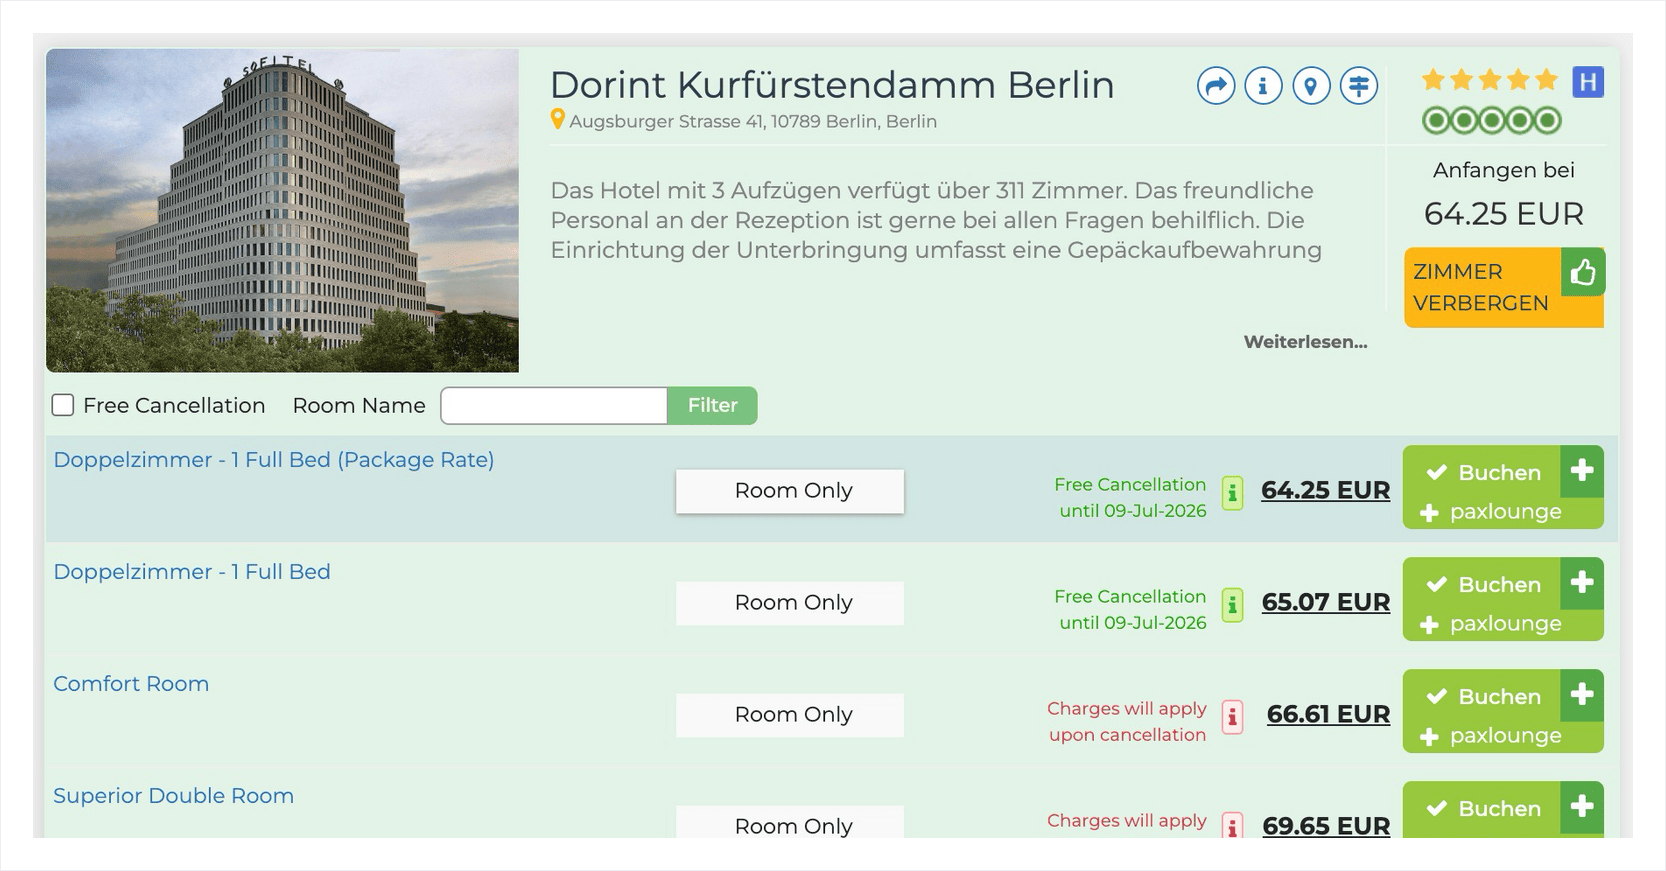Click plus icon beside Buchen for Comfort Room

point(1582,695)
